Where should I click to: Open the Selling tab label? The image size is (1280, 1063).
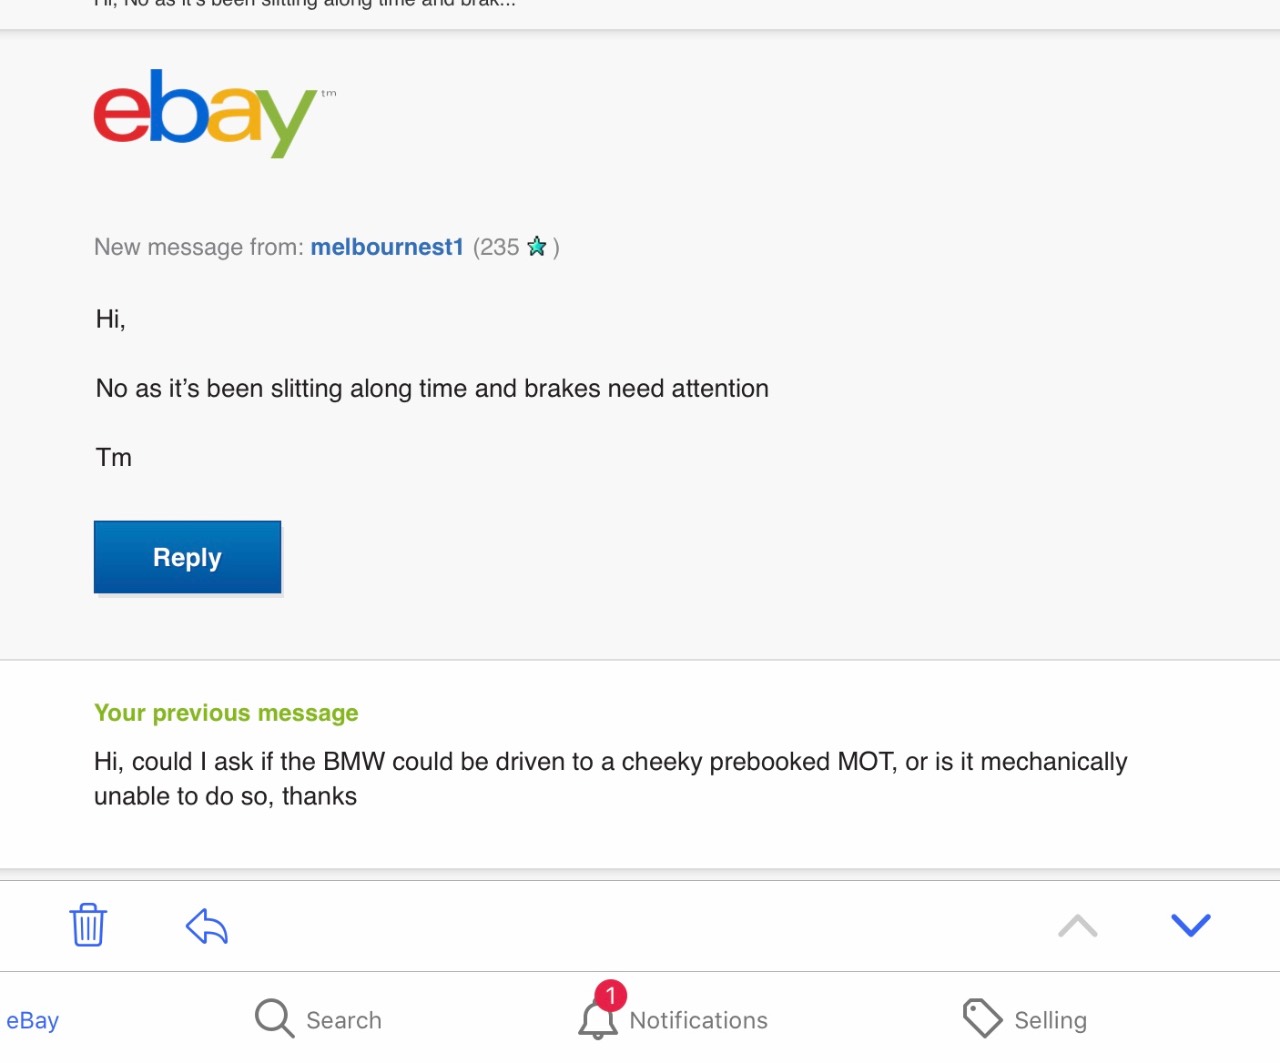1050,1020
